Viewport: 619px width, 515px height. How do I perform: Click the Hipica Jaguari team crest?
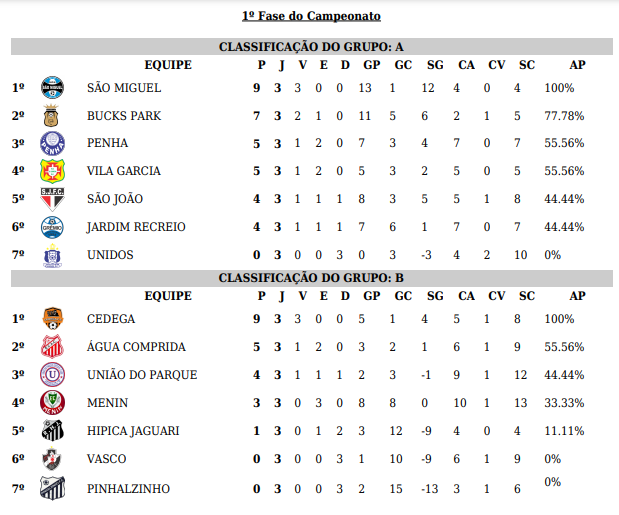coord(52,431)
